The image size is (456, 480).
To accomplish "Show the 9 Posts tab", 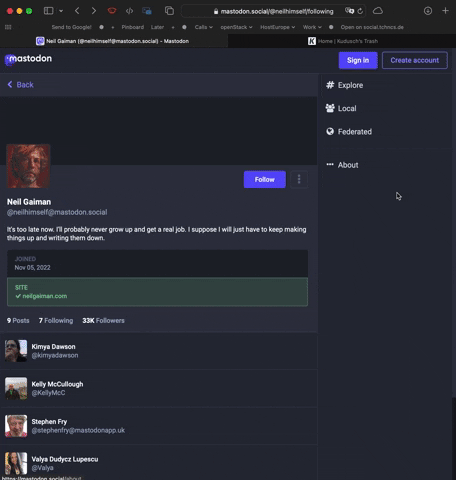I will tap(18, 321).
